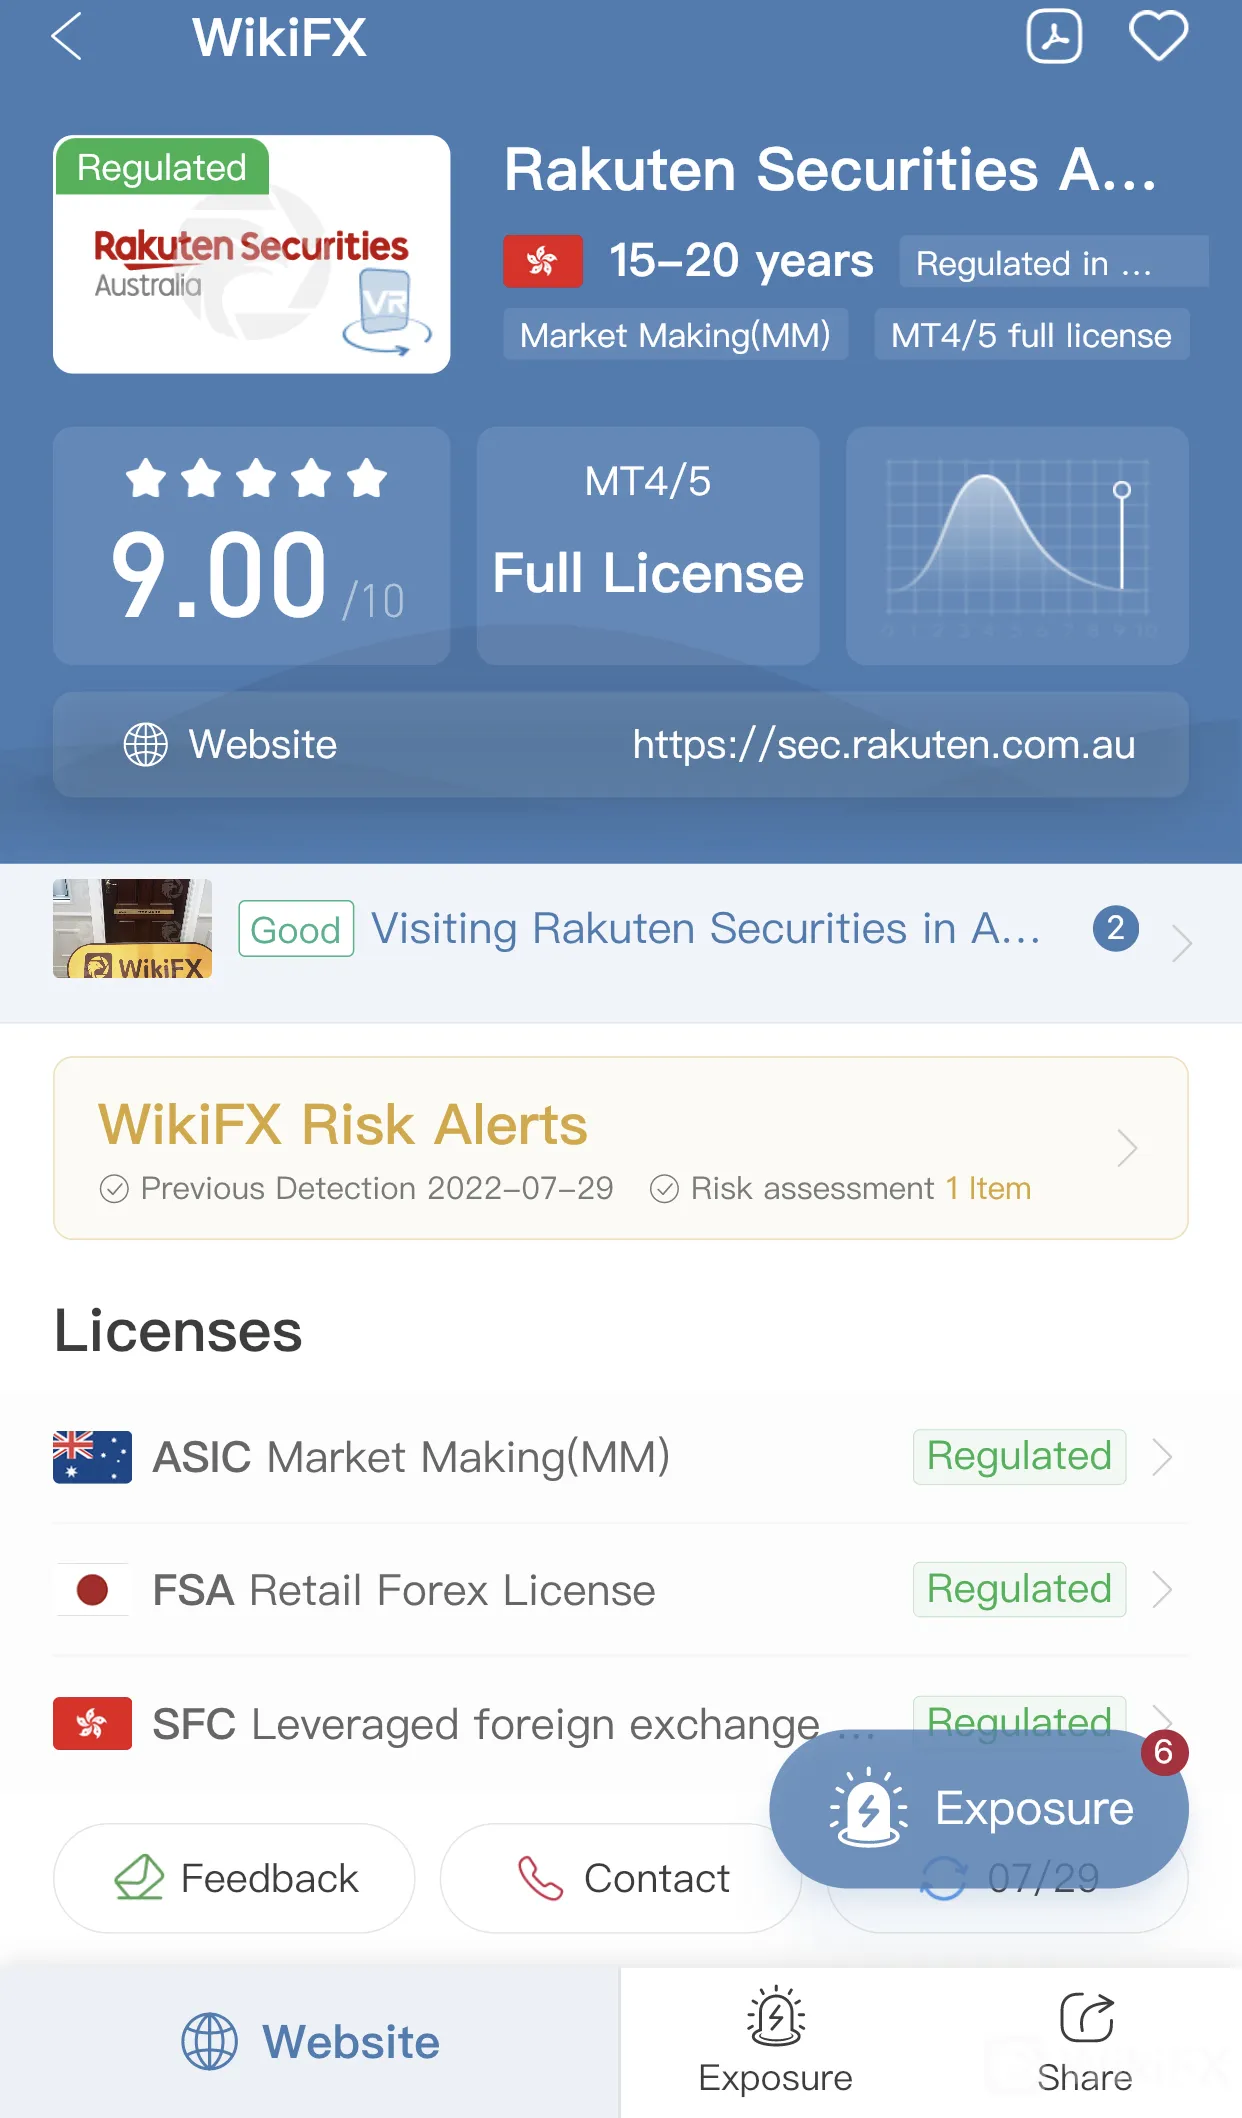Open the Rakuten Securities VR logo card
1242x2118 pixels.
click(x=251, y=254)
